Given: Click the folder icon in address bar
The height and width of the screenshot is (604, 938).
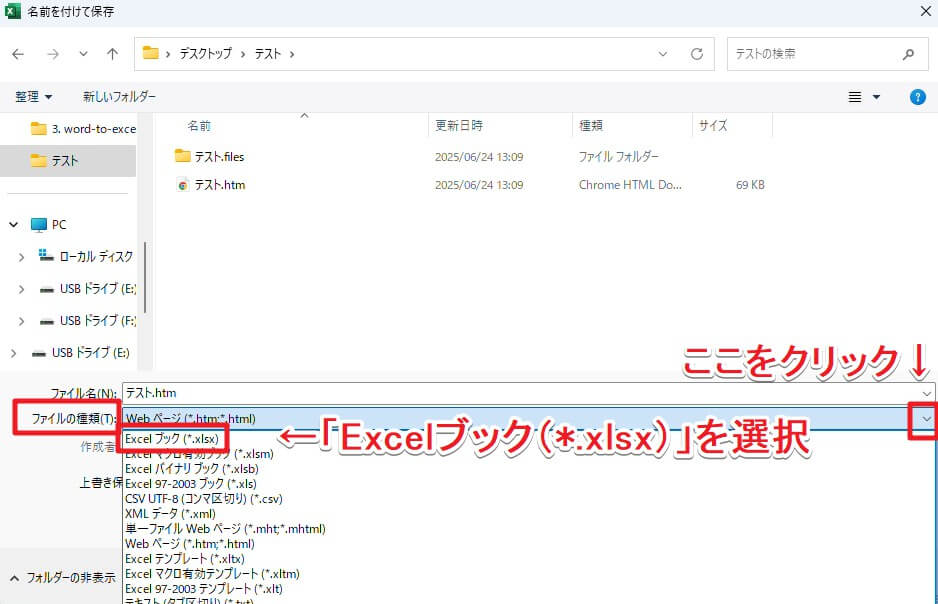Looking at the screenshot, I should [x=151, y=53].
